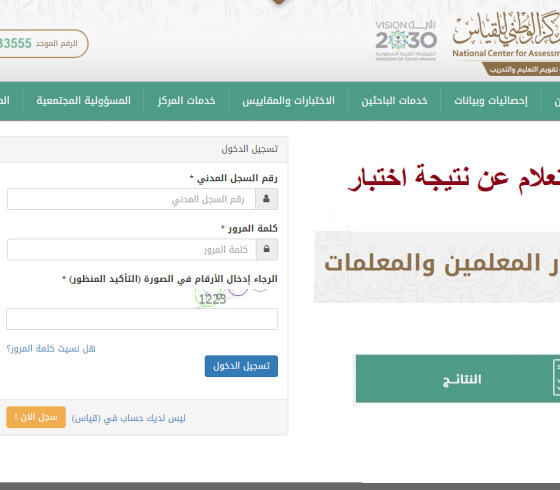
Task: Click the الرجاء إدخال الأرقام في الصورة label
Action: tap(170, 279)
